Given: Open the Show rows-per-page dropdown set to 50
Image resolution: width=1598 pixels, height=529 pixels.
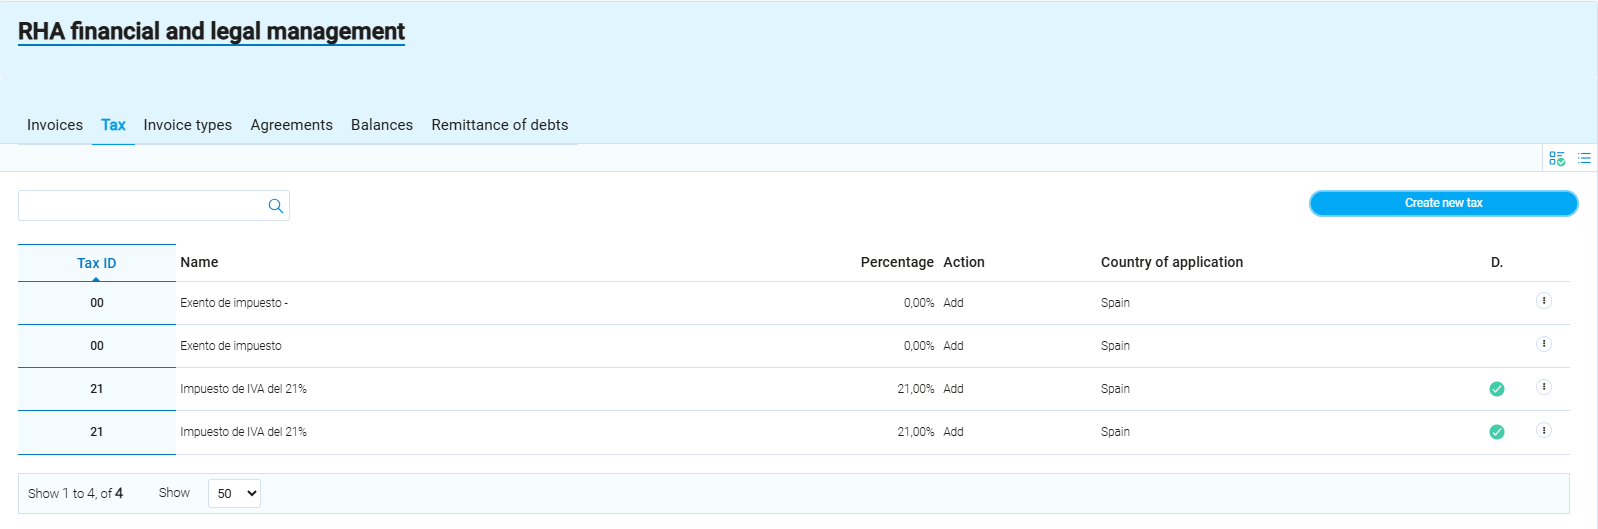Looking at the screenshot, I should point(234,493).
